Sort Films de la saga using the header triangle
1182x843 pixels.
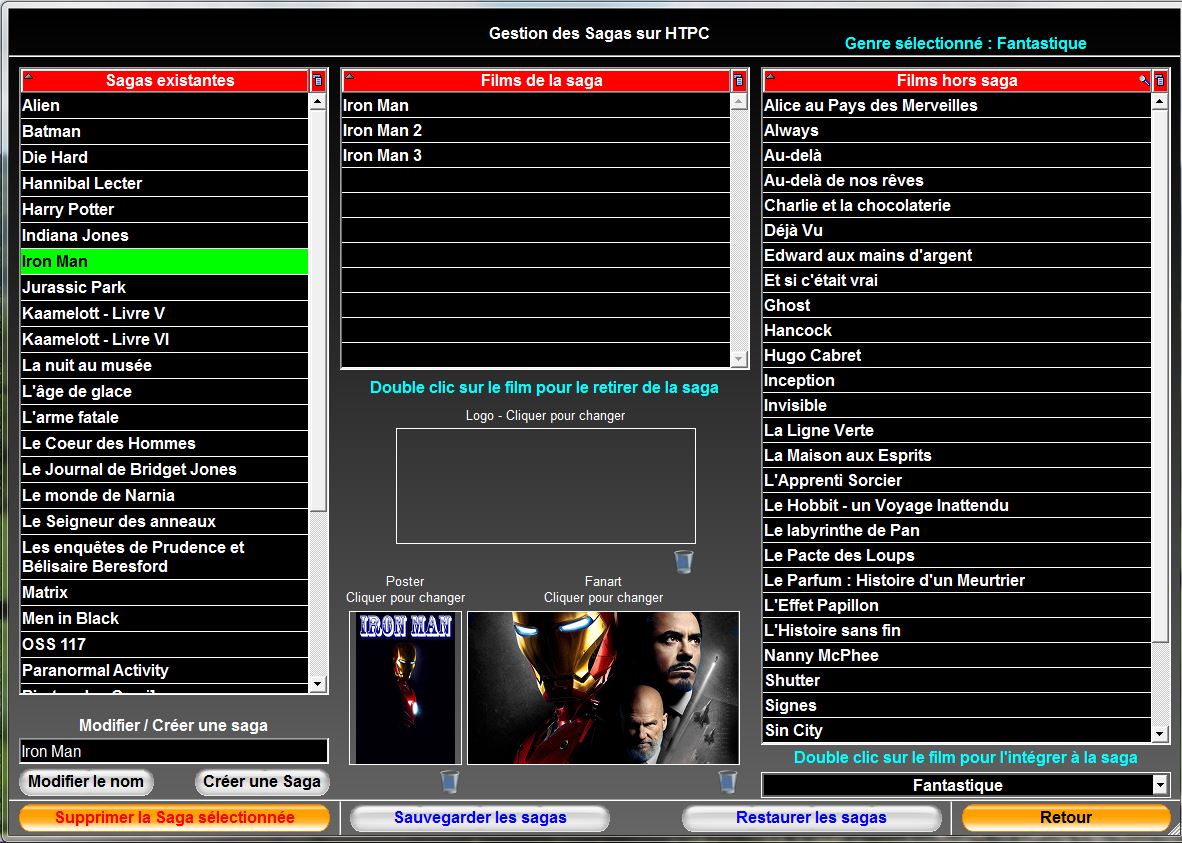(349, 75)
